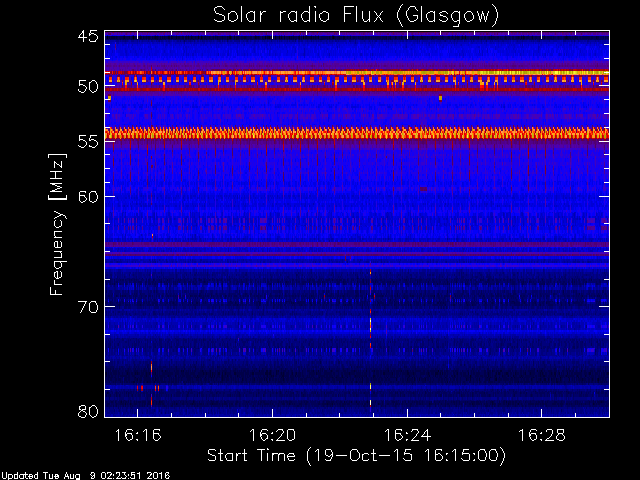Click the 55 frequency tick label
Screen dimensions: 640x480
pos(88,142)
